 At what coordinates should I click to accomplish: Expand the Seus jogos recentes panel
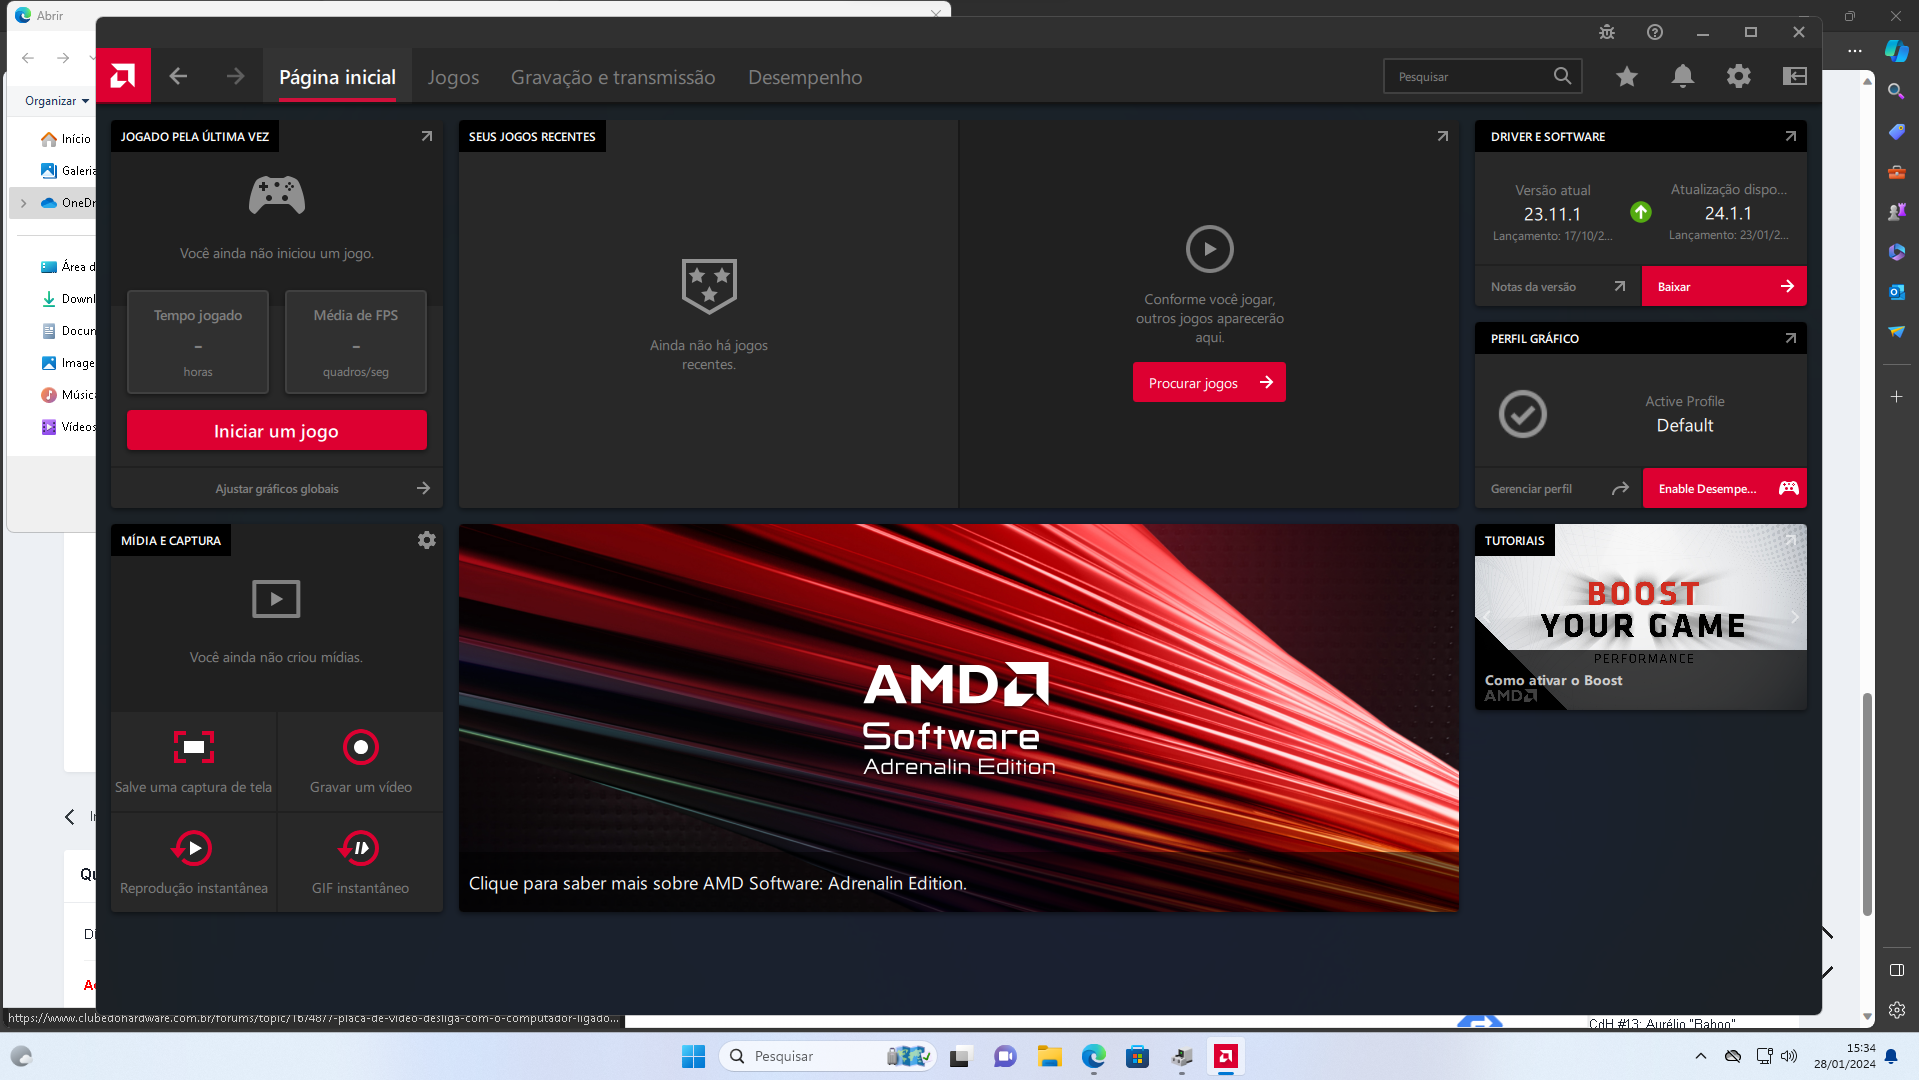(1443, 136)
